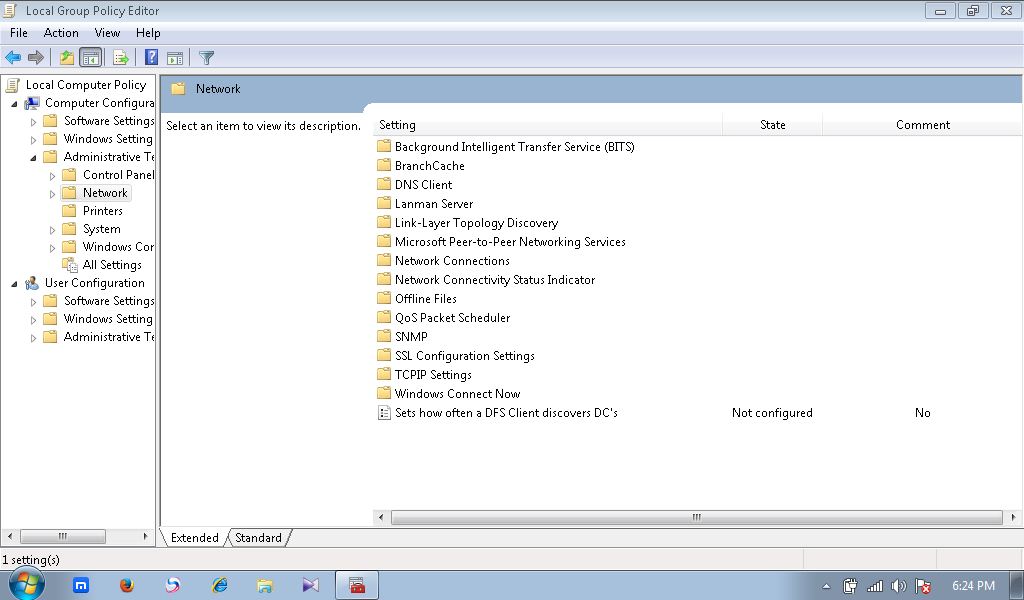Open Link-Layer Topology Discovery folder
Screen dimensions: 1024x600
pos(476,223)
